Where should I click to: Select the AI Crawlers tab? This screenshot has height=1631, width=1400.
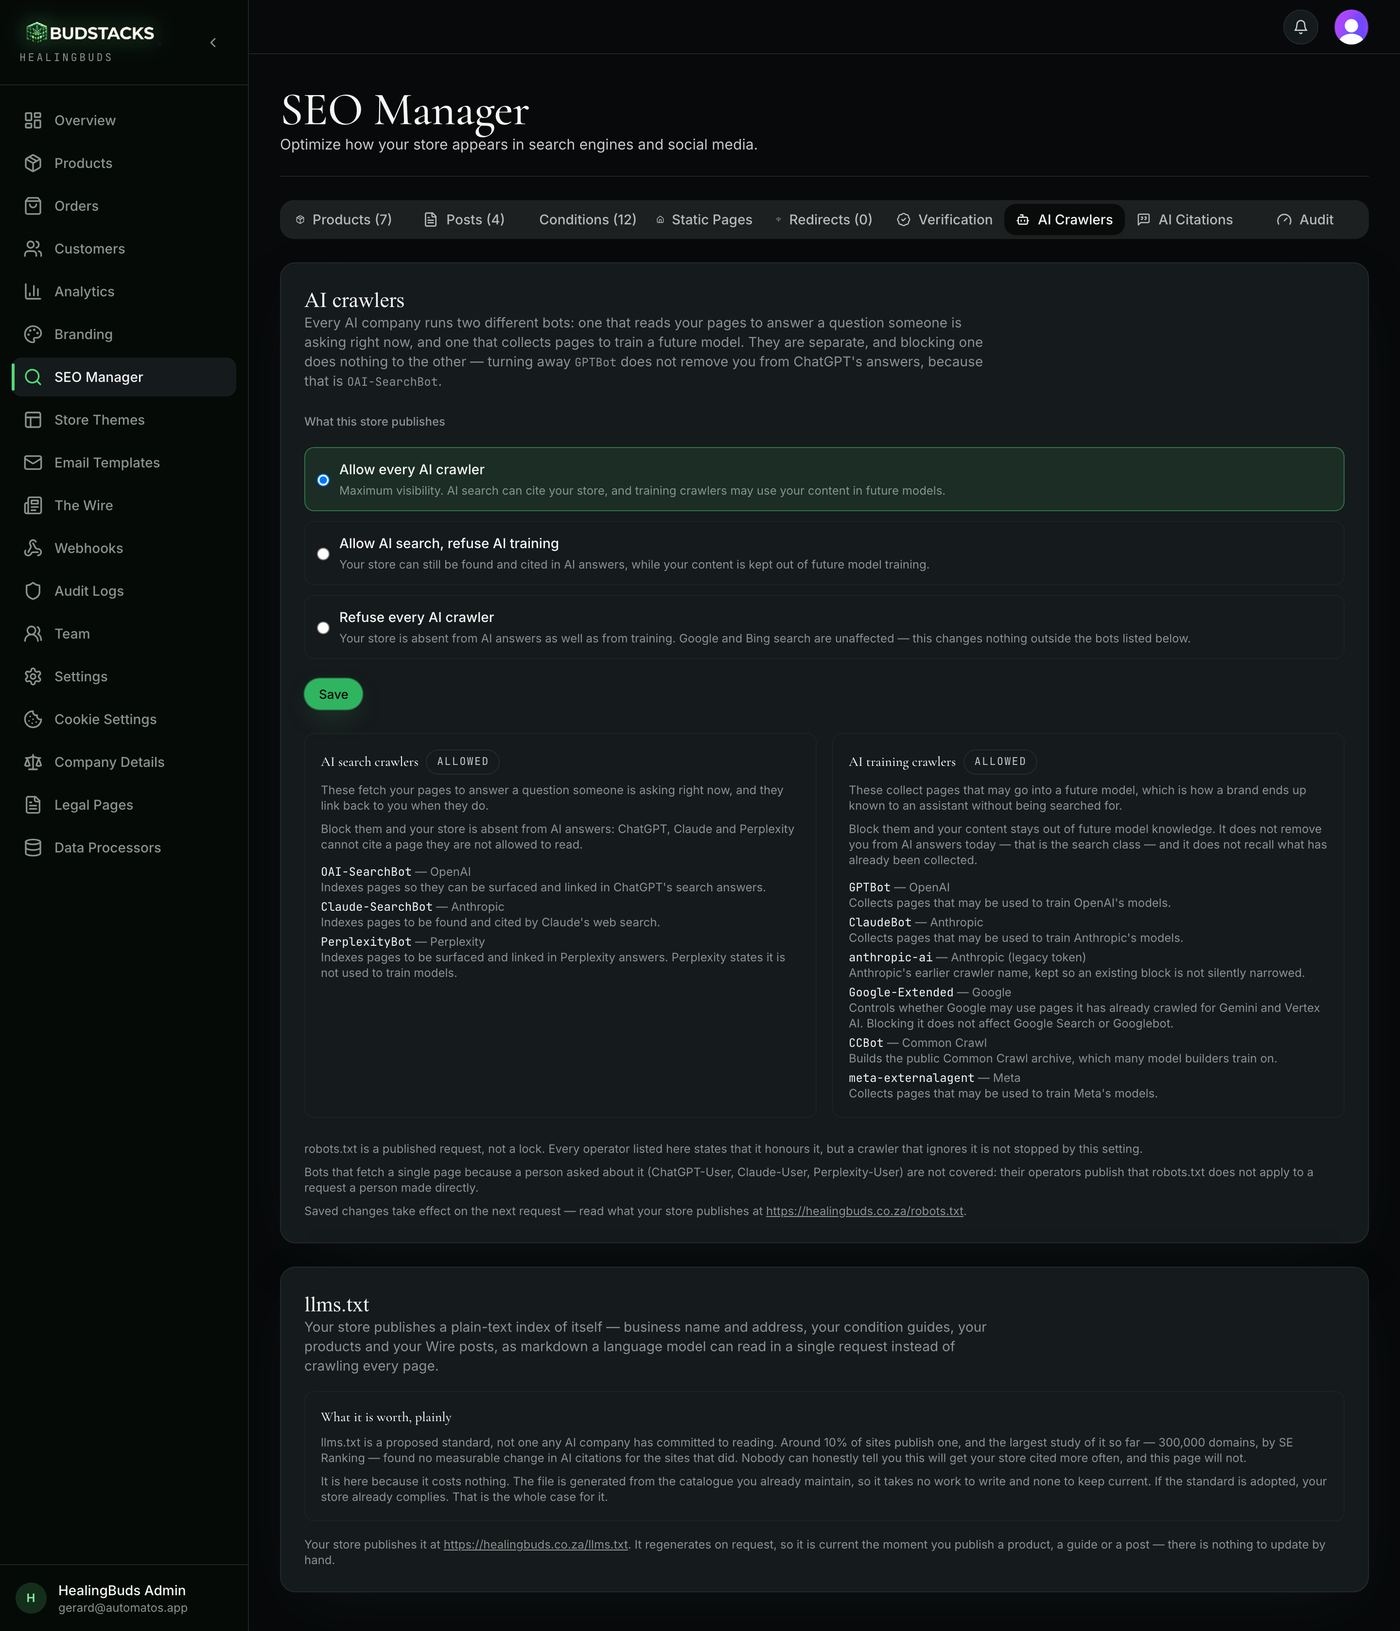pyautogui.click(x=1065, y=220)
